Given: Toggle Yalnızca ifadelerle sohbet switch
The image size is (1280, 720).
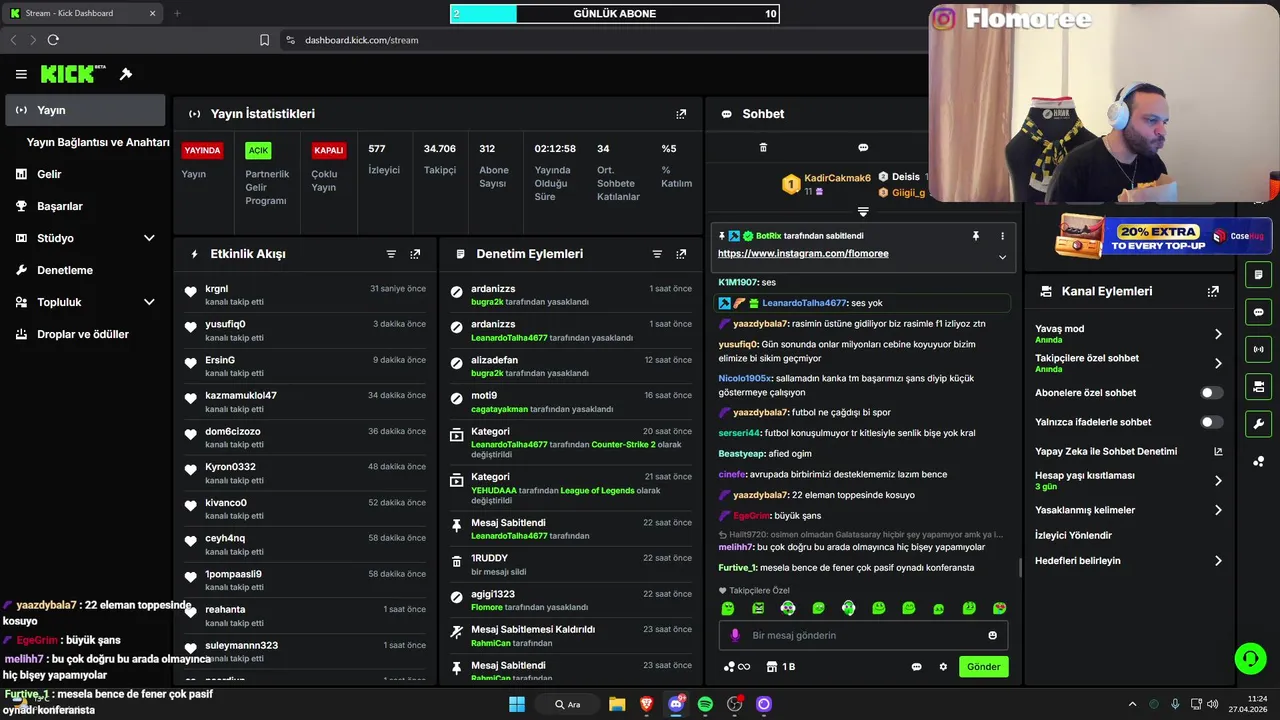Looking at the screenshot, I should (1211, 422).
